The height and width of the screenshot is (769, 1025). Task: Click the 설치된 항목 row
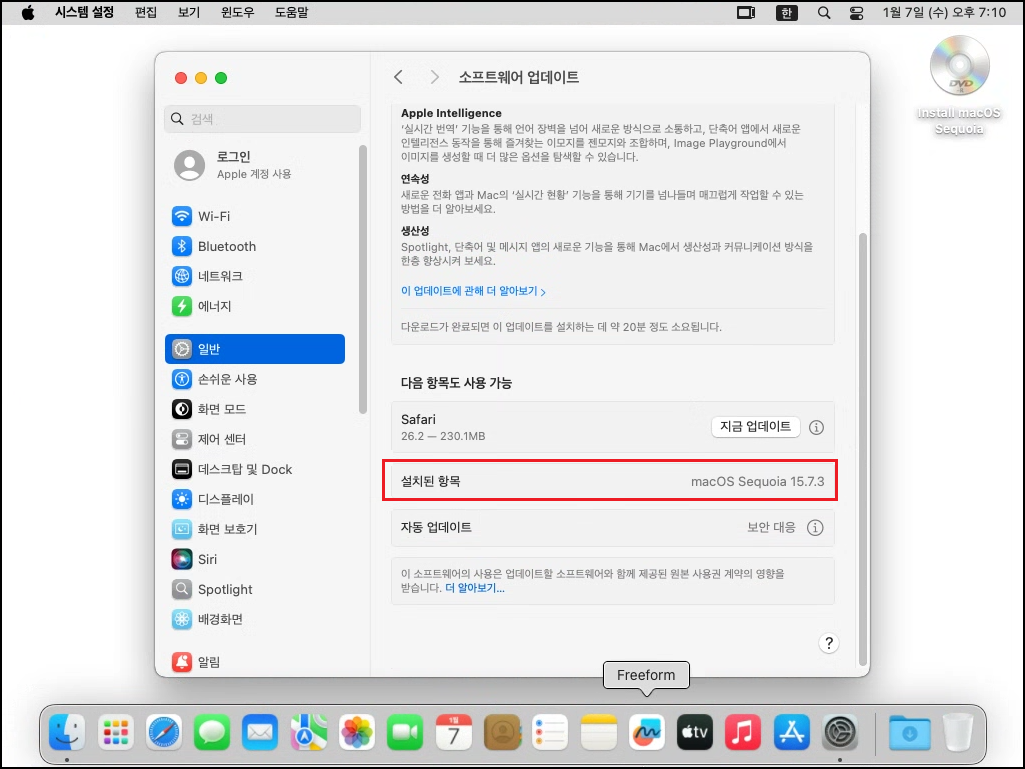click(x=613, y=481)
